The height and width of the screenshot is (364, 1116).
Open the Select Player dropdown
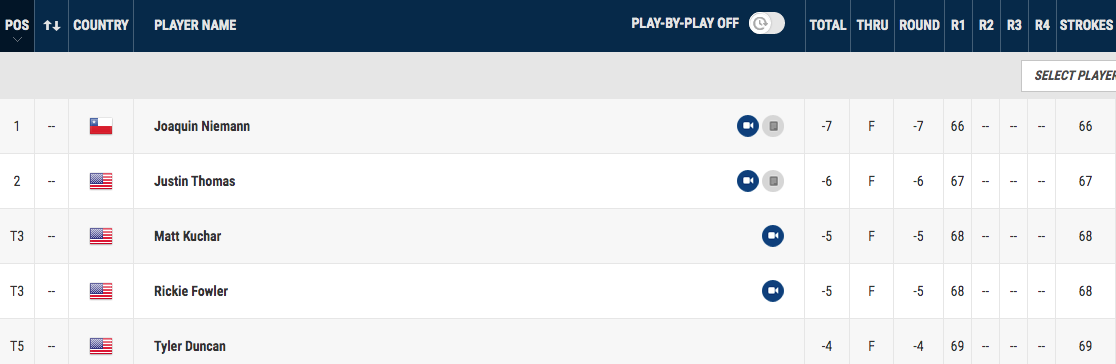(1069, 76)
